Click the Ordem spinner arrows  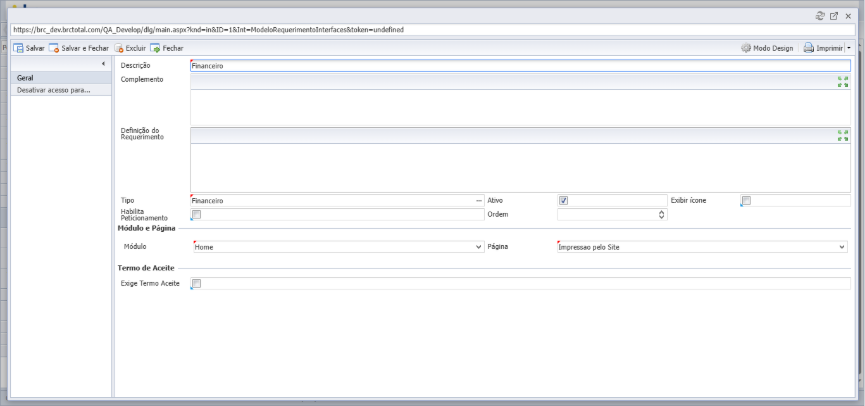pyautogui.click(x=661, y=215)
